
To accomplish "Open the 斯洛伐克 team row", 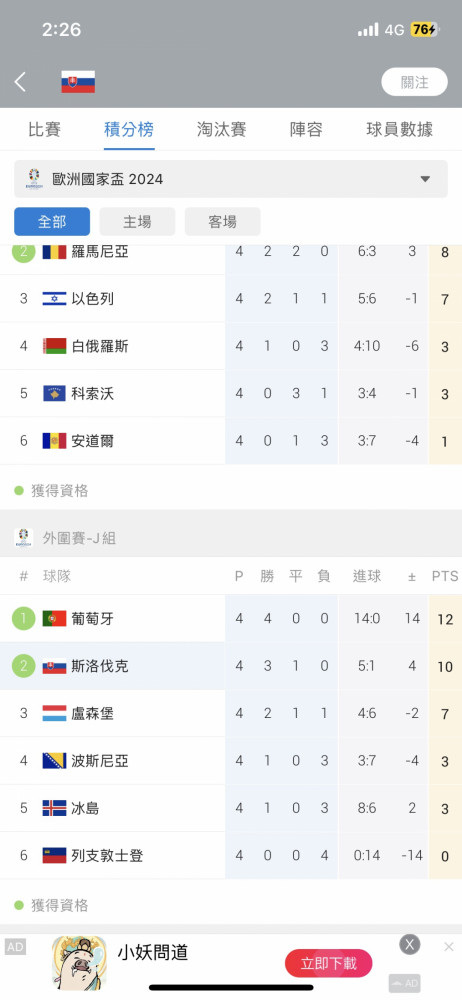I will 231,666.
